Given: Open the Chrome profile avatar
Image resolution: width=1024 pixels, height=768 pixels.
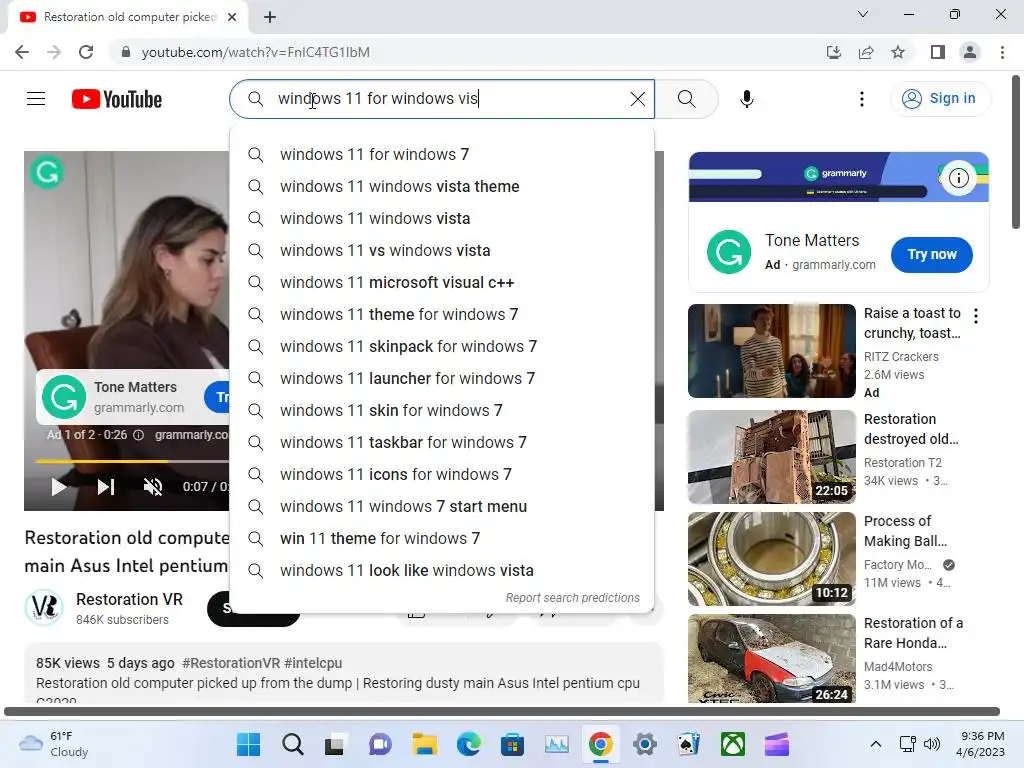Looking at the screenshot, I should pyautogui.click(x=970, y=52).
